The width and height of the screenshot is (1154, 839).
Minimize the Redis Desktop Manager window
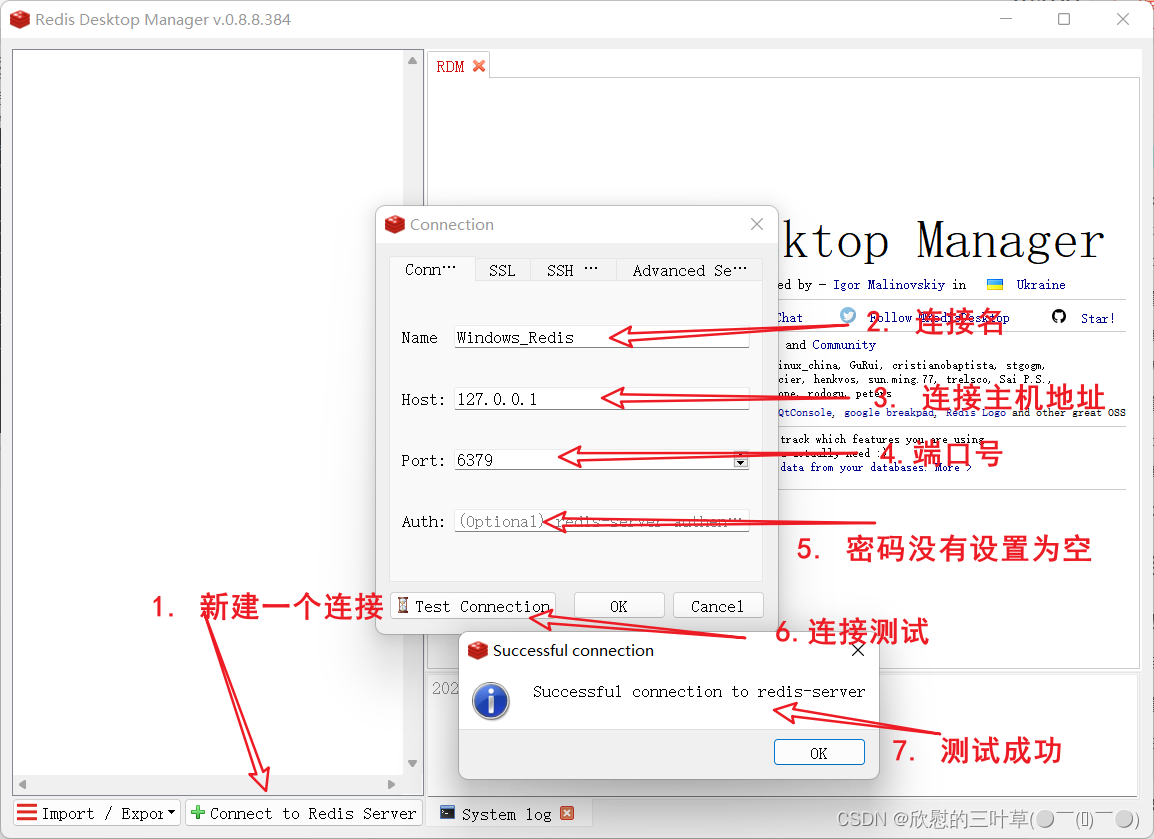(x=1006, y=19)
